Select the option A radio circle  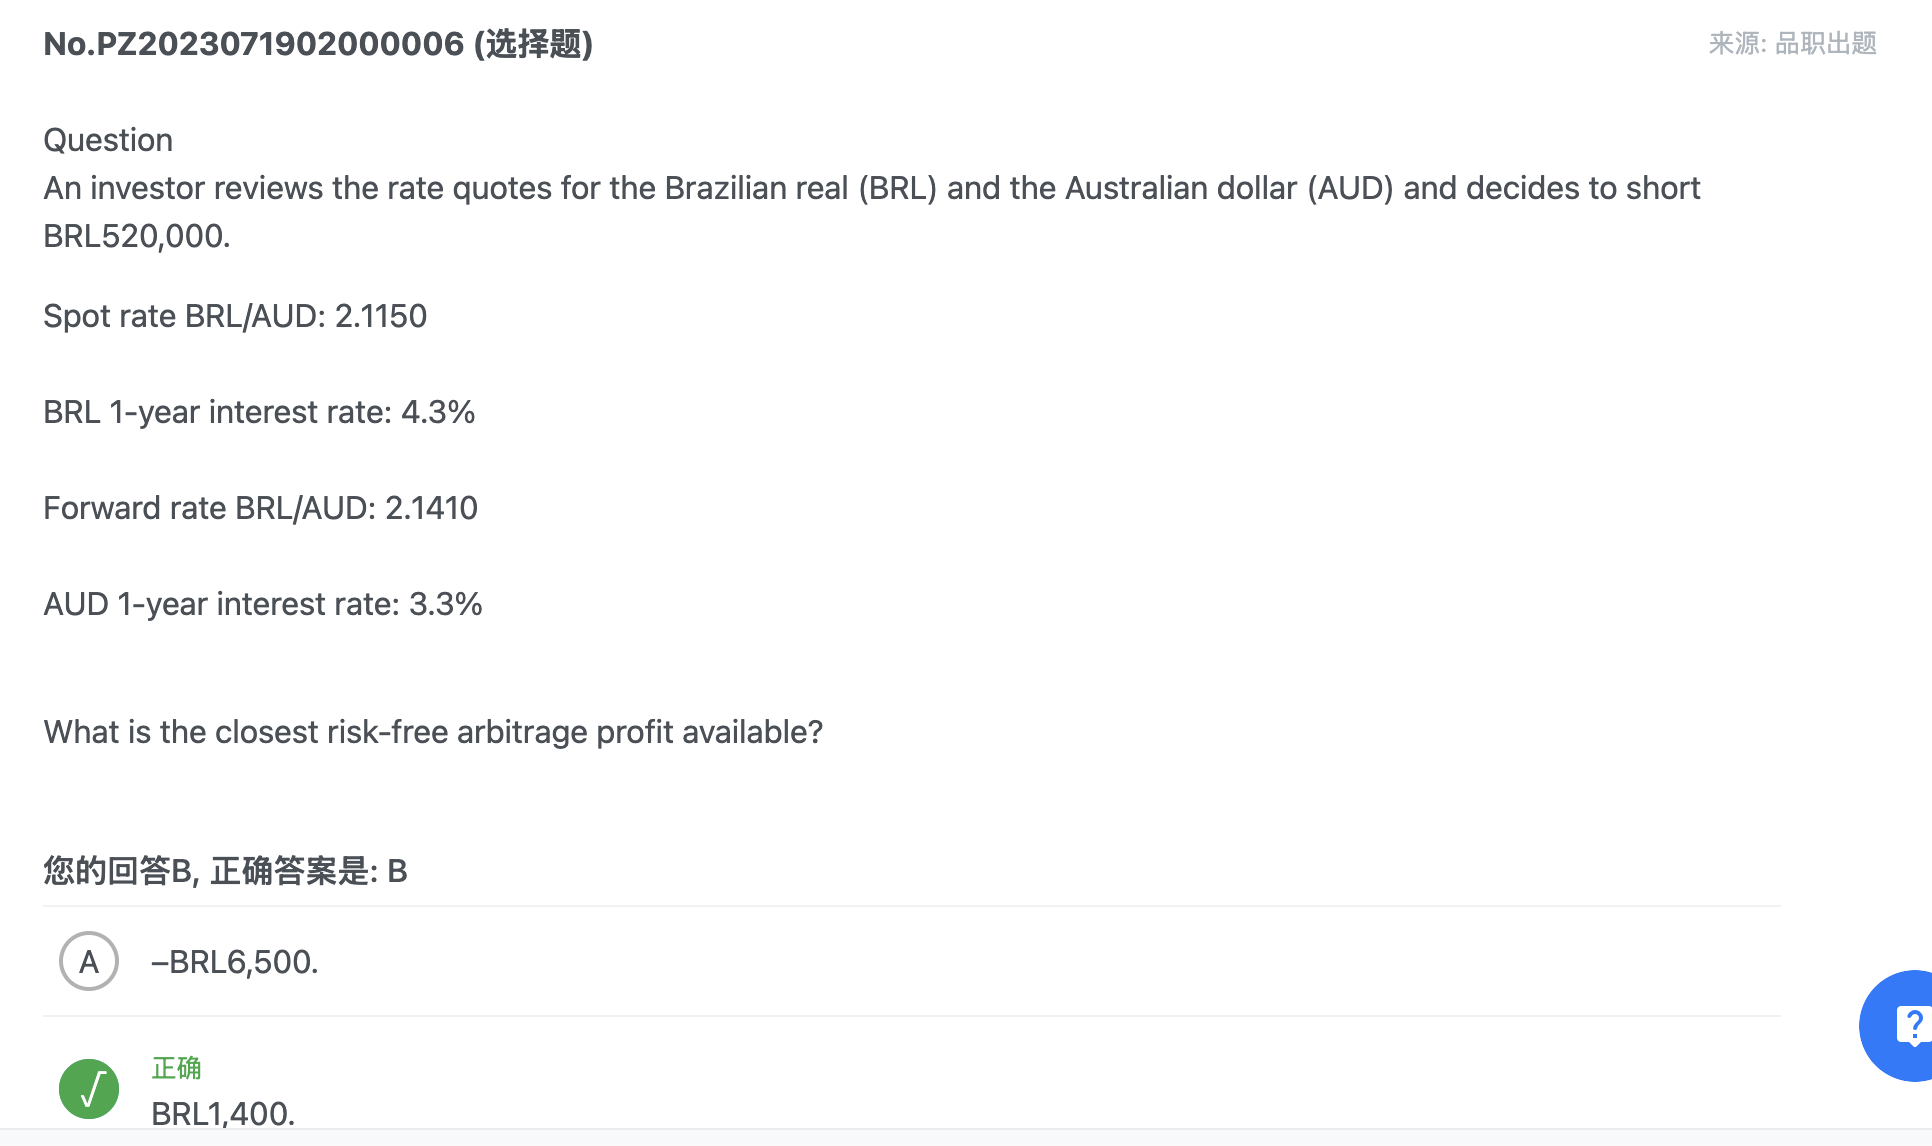pyautogui.click(x=89, y=961)
